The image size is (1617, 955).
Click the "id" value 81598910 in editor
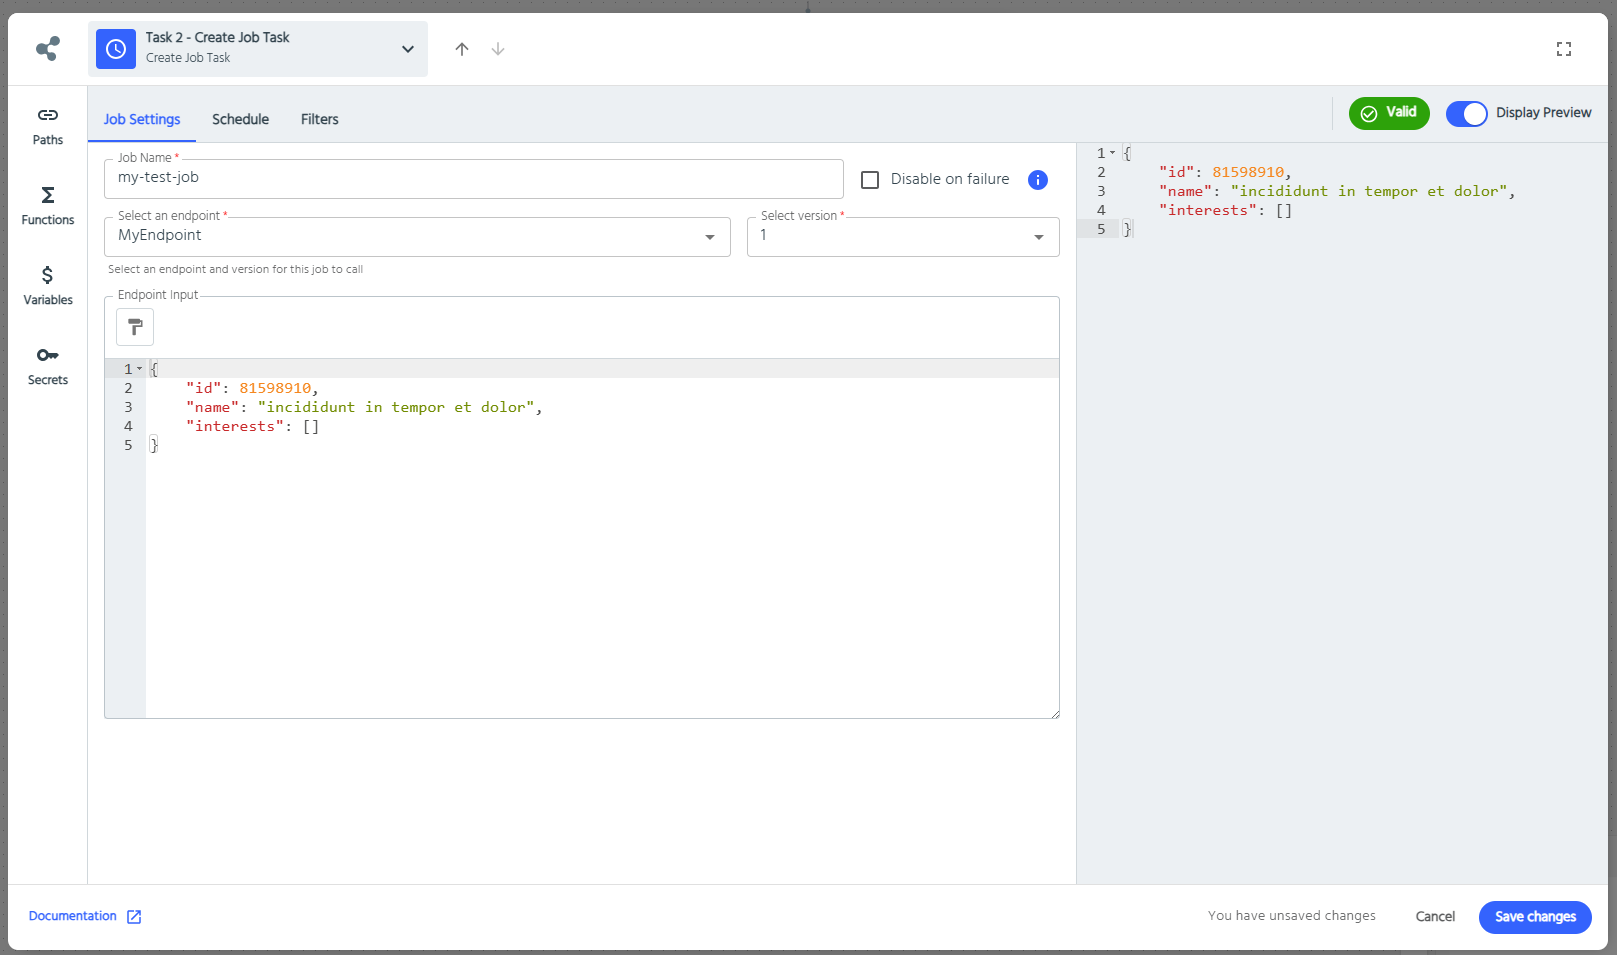[x=275, y=388]
